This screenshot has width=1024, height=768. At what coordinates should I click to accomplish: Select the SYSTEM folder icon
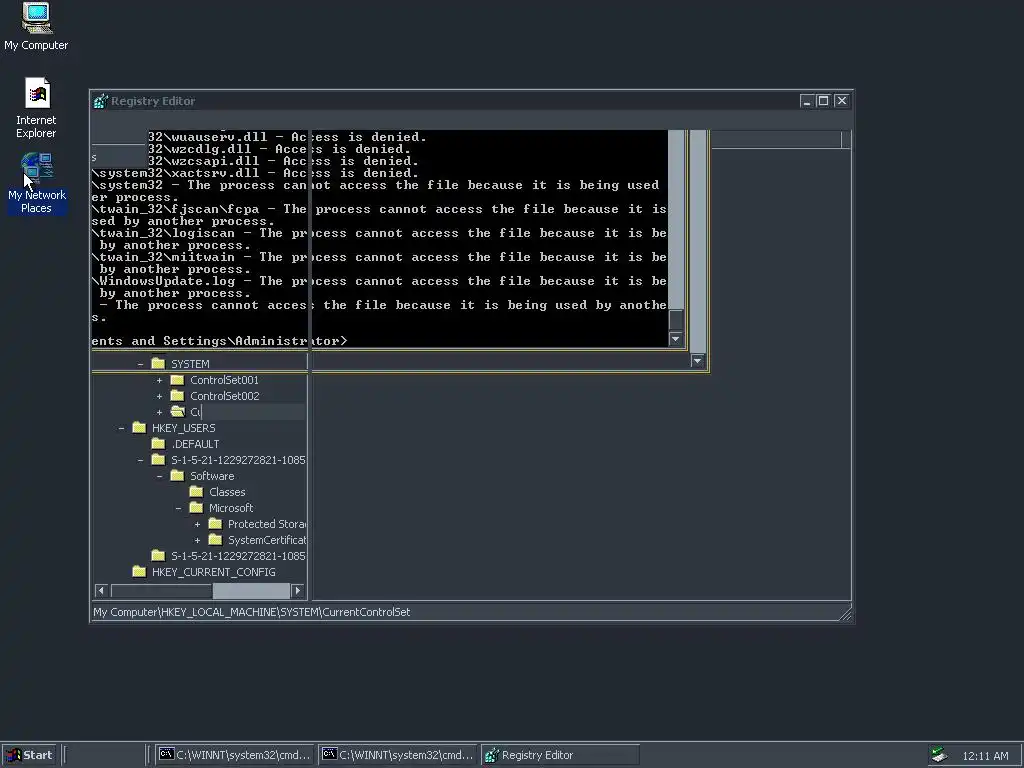158,363
